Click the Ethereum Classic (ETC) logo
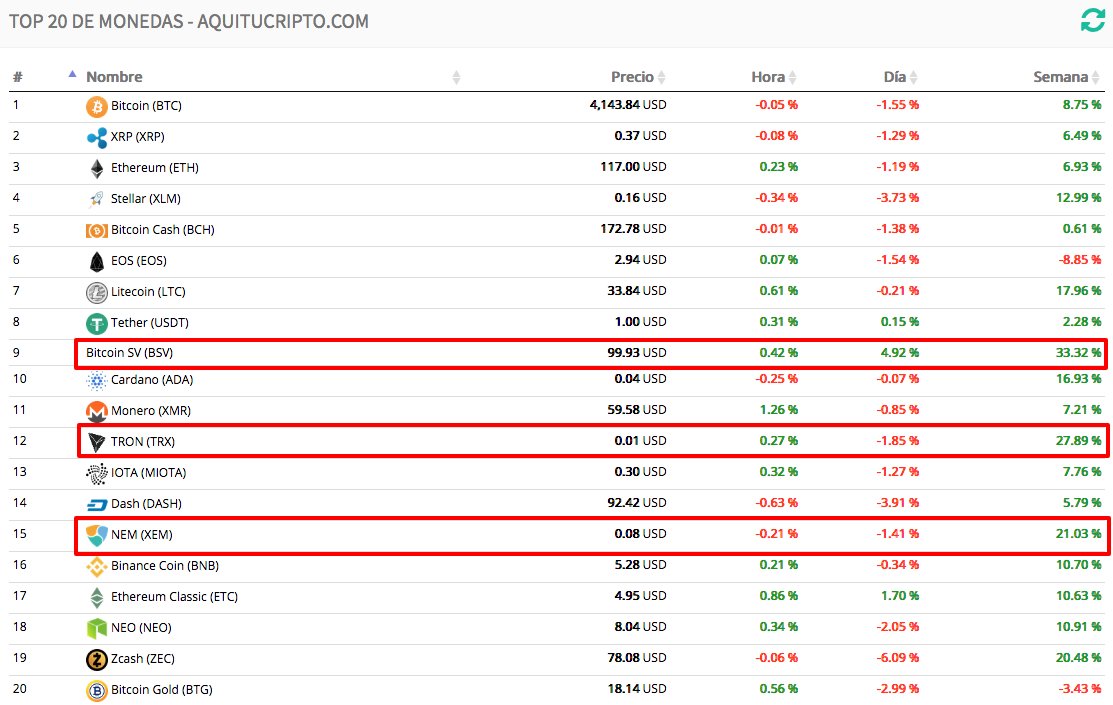Screen dimensions: 1113x705 pyautogui.click(x=97, y=598)
